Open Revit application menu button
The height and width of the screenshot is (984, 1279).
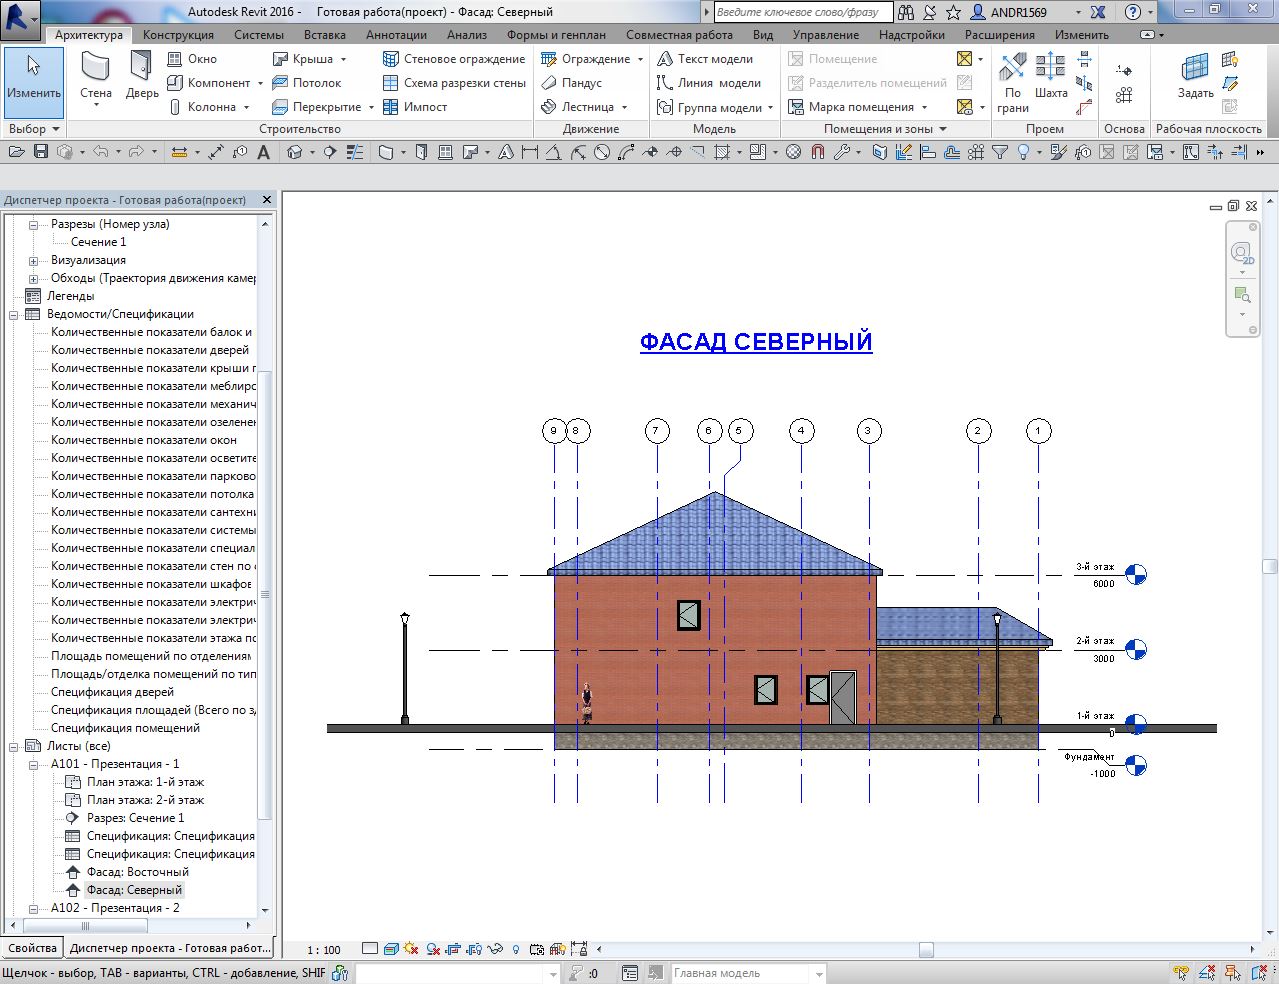20,18
